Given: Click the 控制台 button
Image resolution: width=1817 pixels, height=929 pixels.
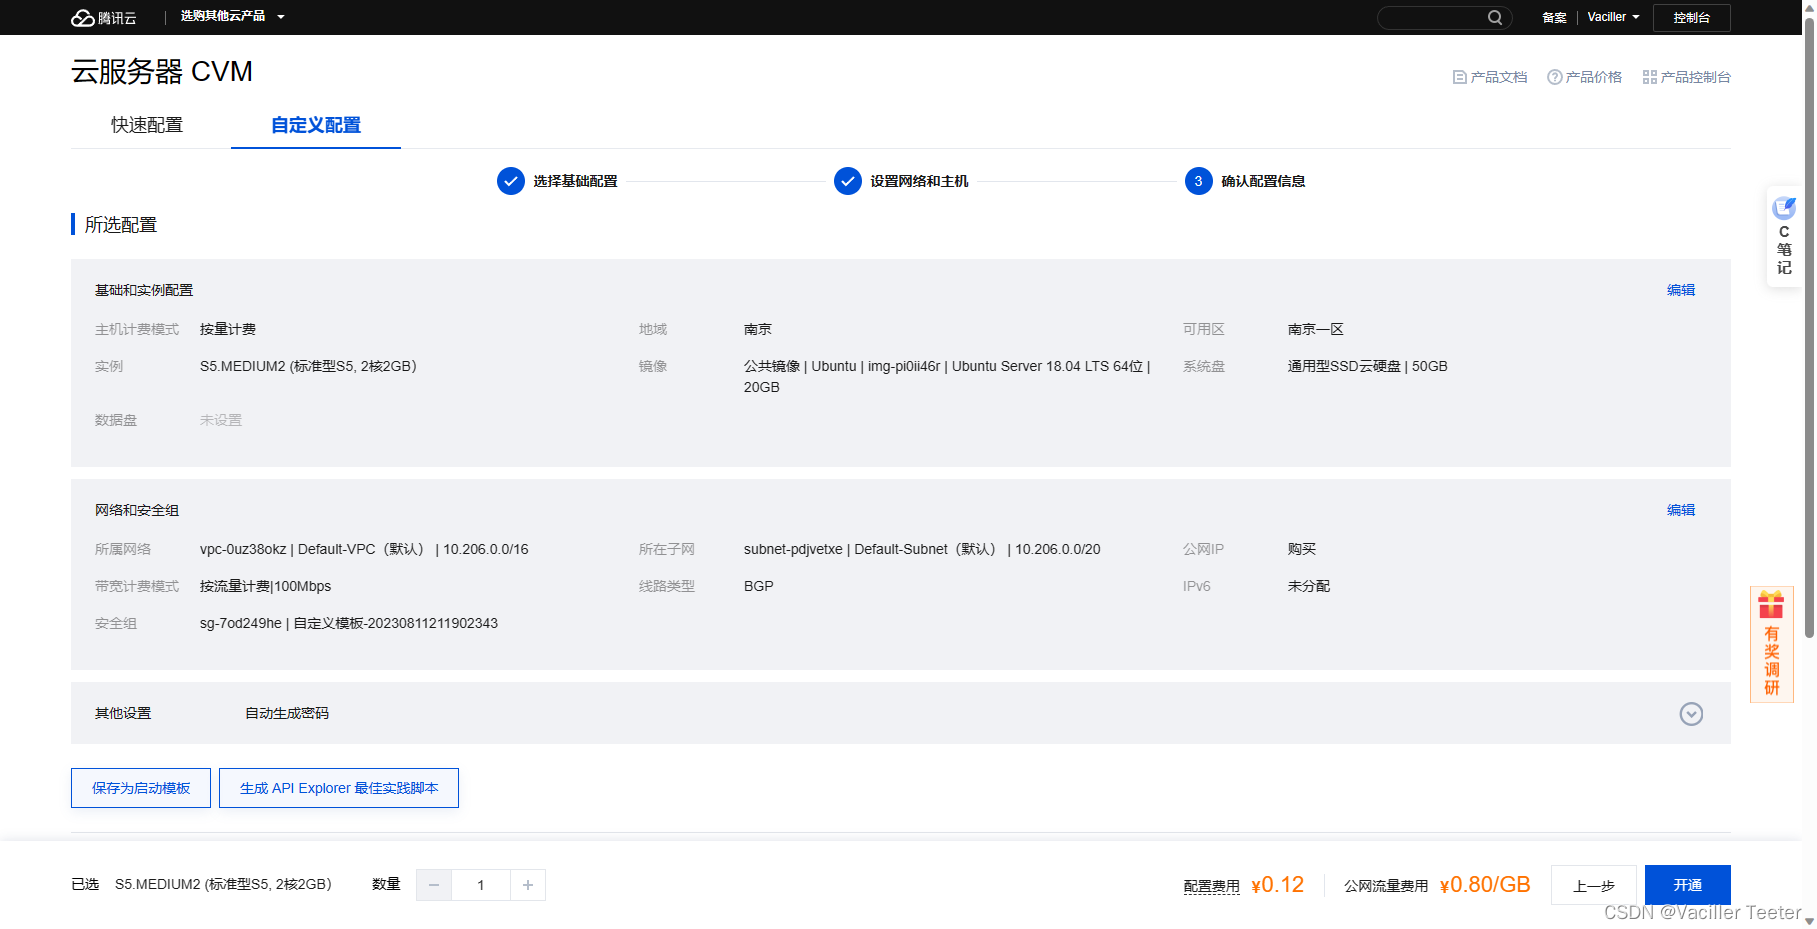Looking at the screenshot, I should 1691,18.
